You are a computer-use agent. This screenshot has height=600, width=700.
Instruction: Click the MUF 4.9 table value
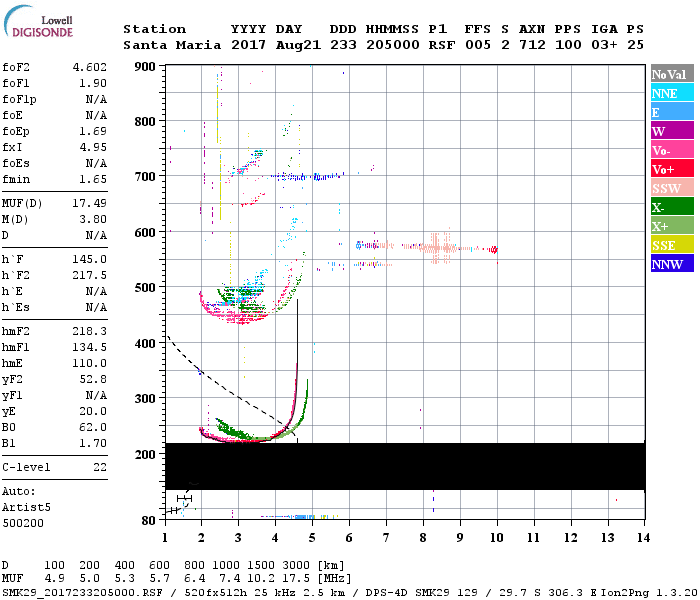[x=54, y=579]
